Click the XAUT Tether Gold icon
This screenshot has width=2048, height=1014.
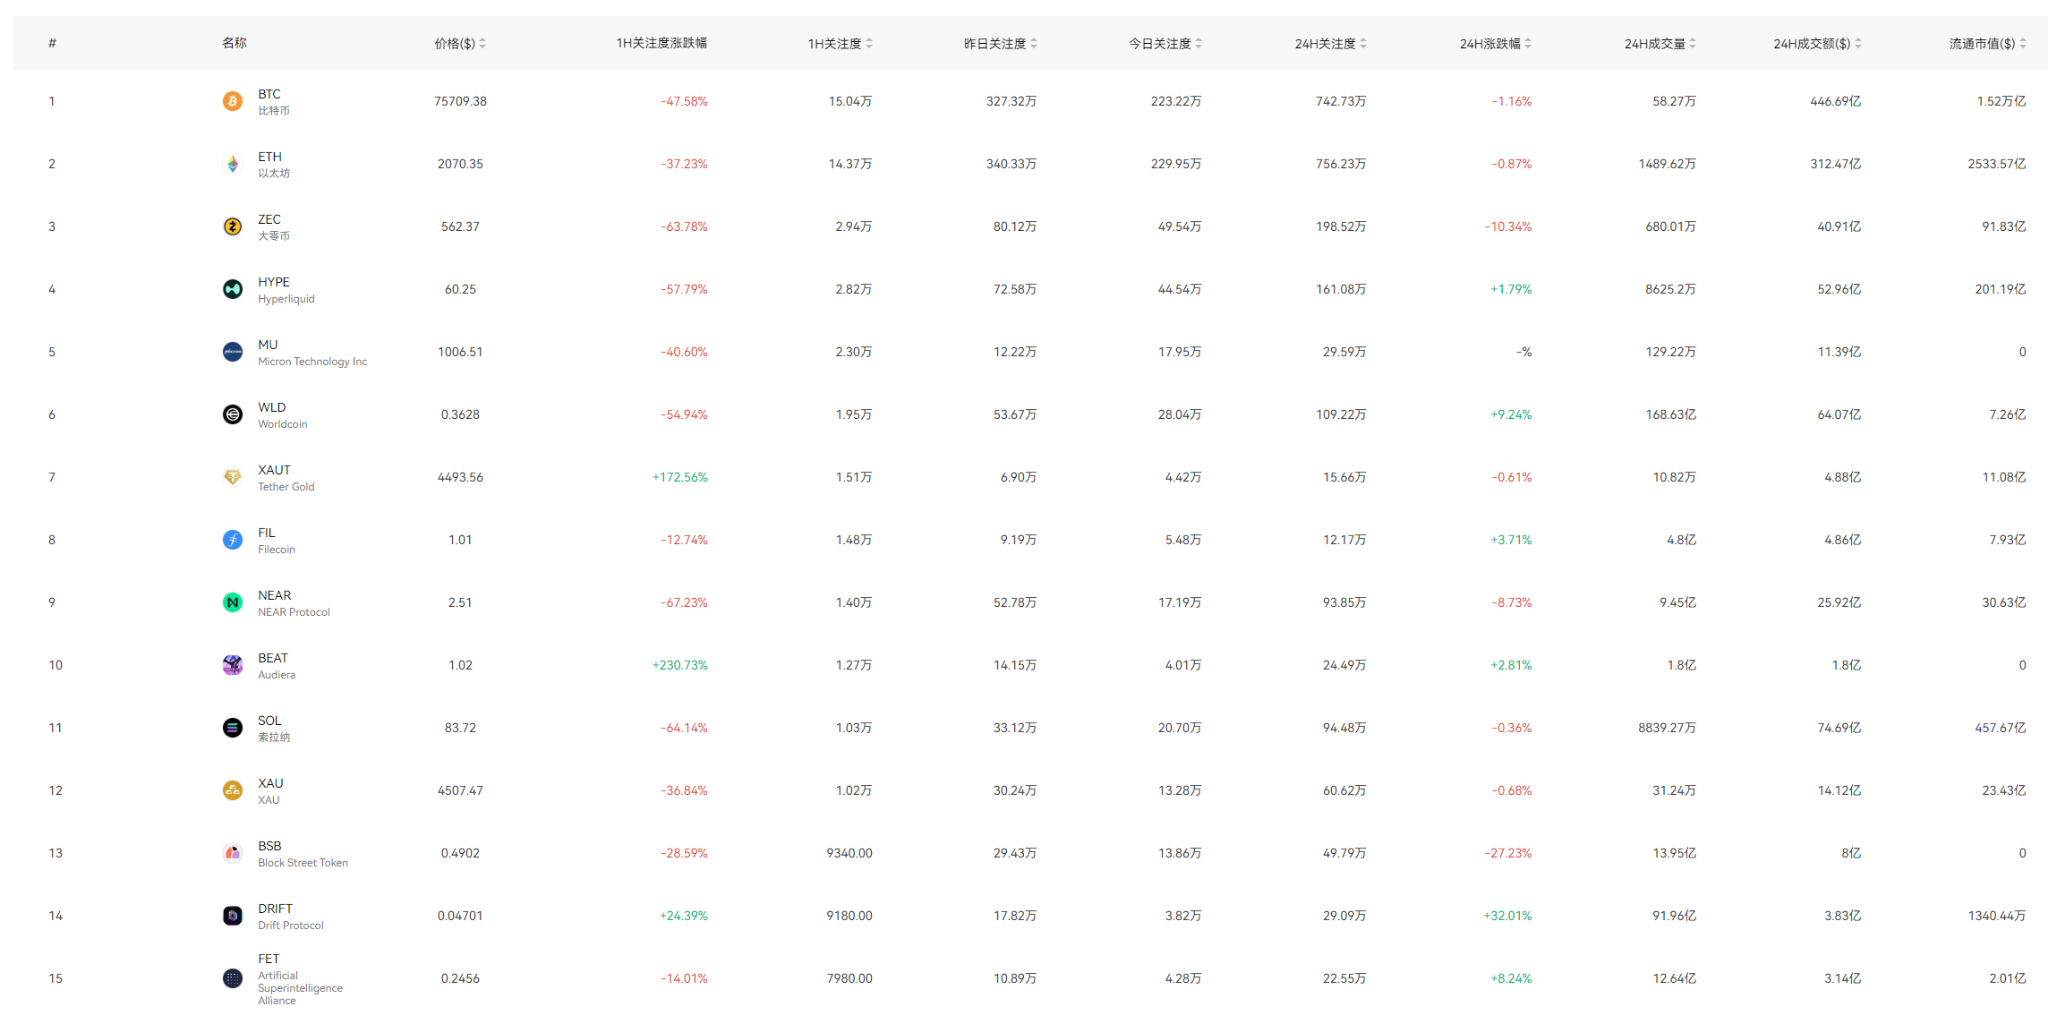[232, 477]
